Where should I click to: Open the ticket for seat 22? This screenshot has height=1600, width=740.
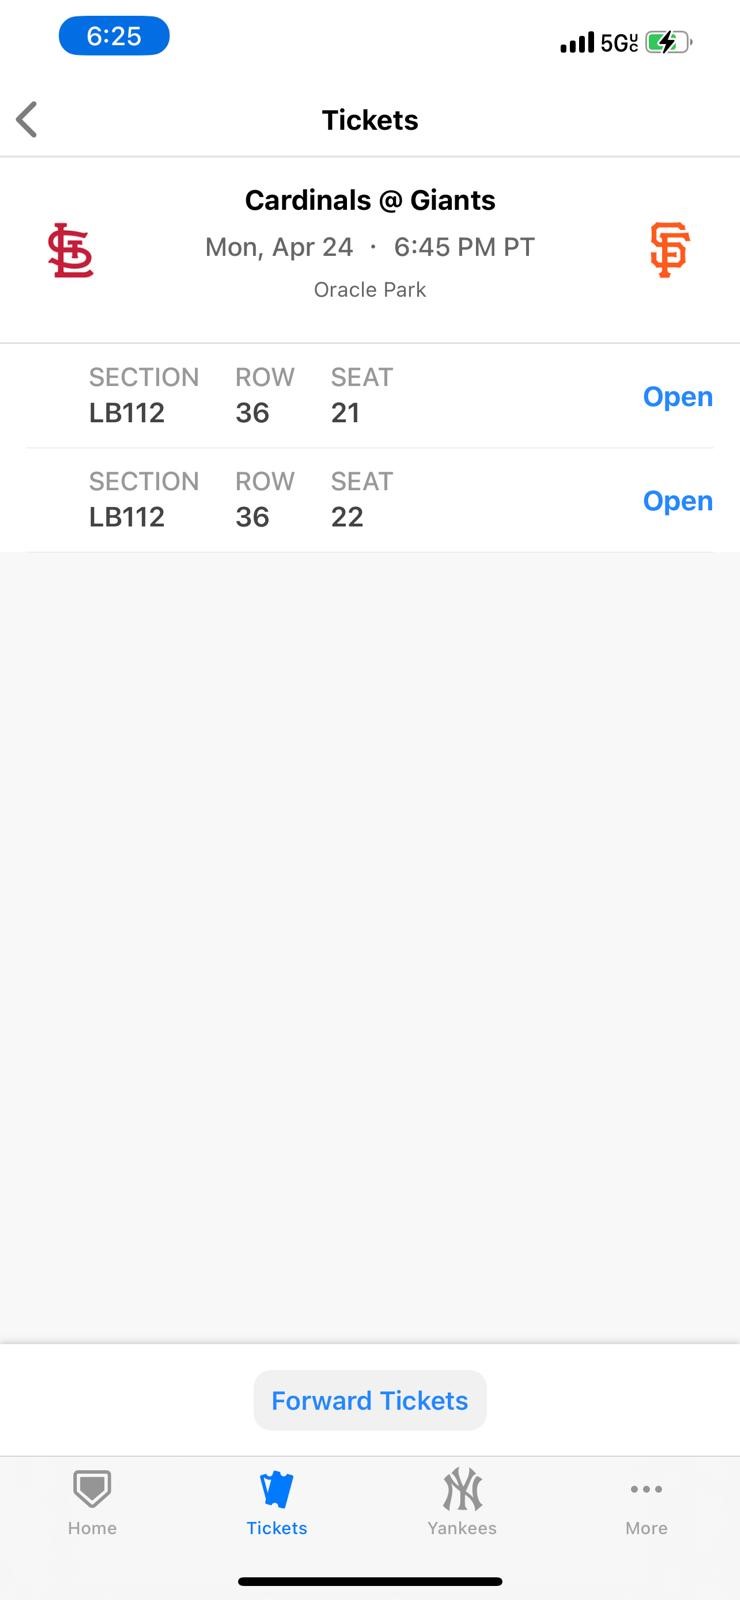tap(677, 501)
